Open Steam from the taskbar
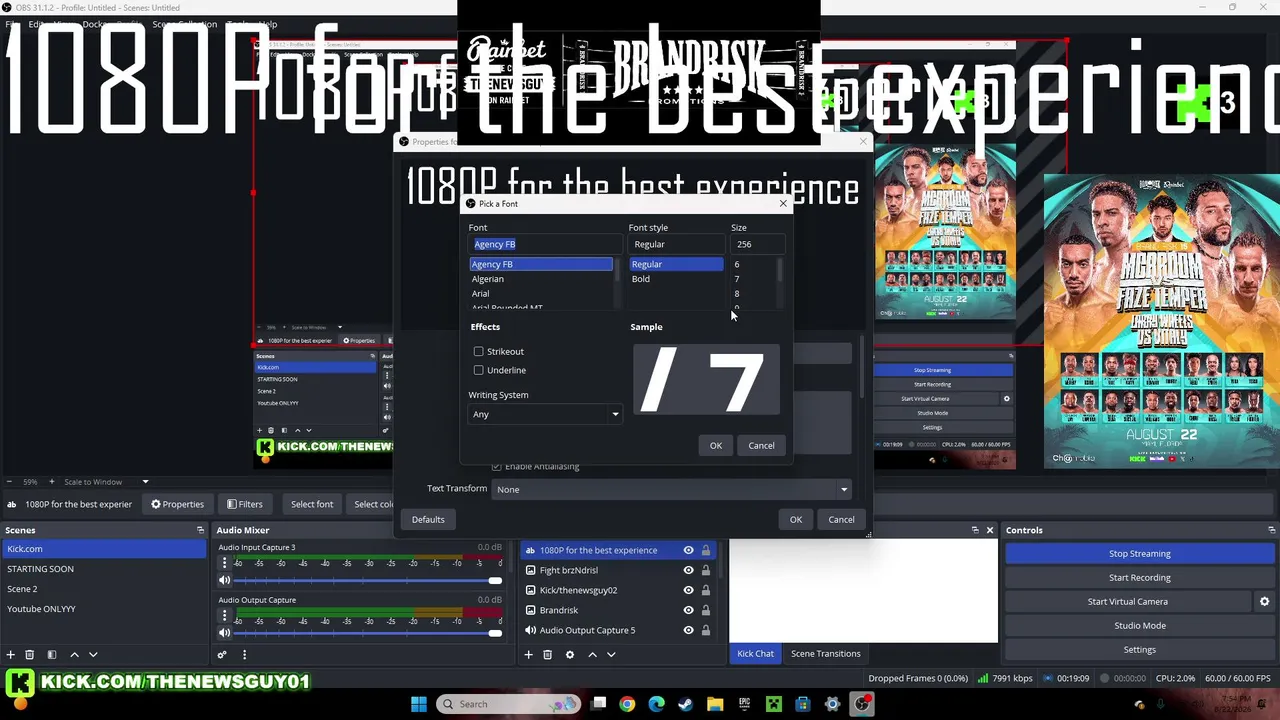1280x720 pixels. [x=685, y=704]
